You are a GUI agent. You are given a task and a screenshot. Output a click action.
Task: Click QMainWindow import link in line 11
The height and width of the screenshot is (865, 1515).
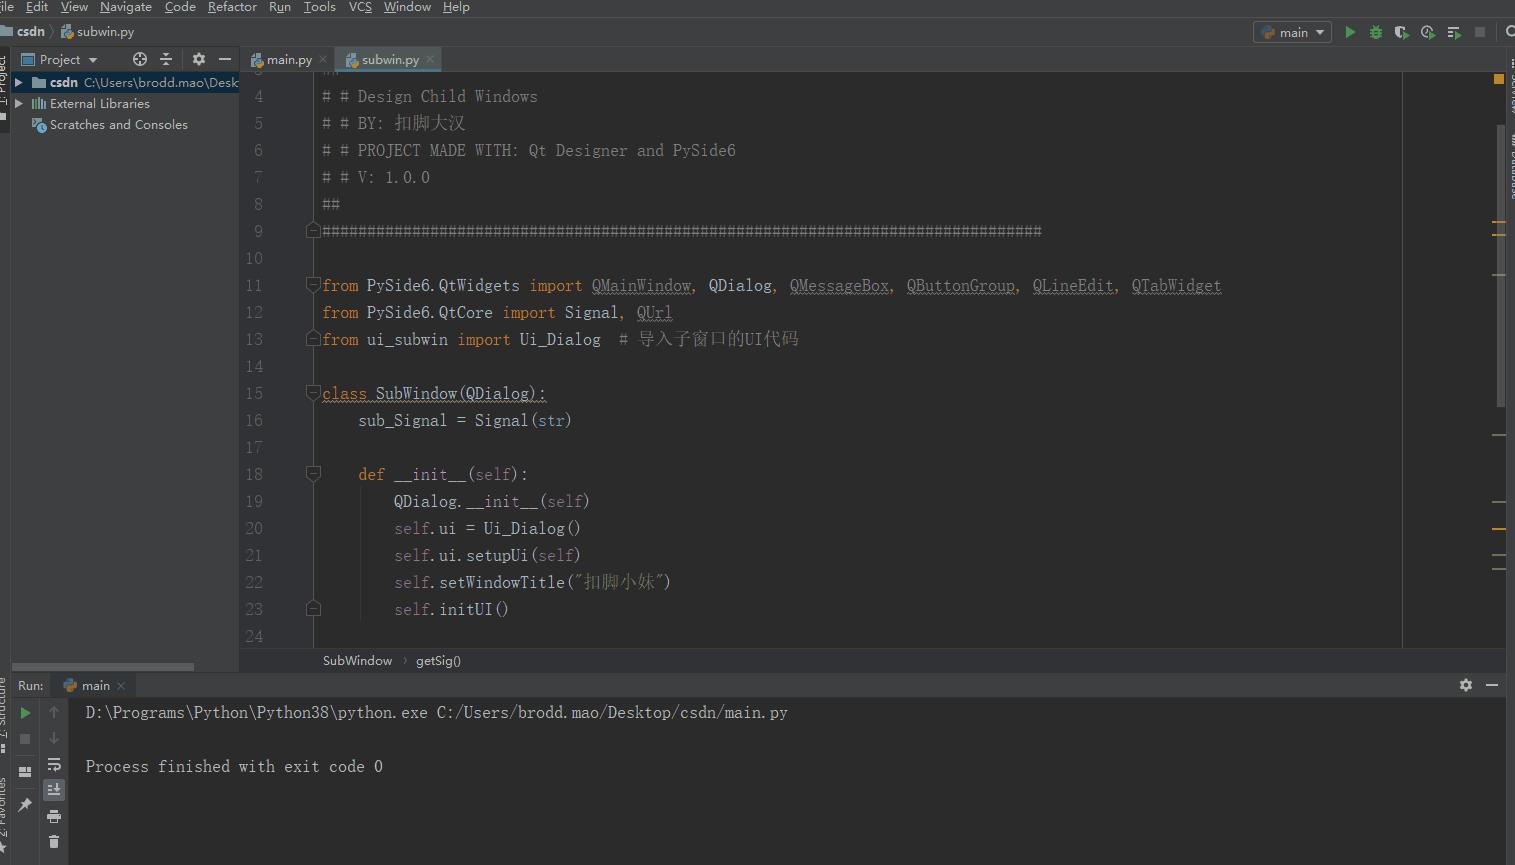641,286
